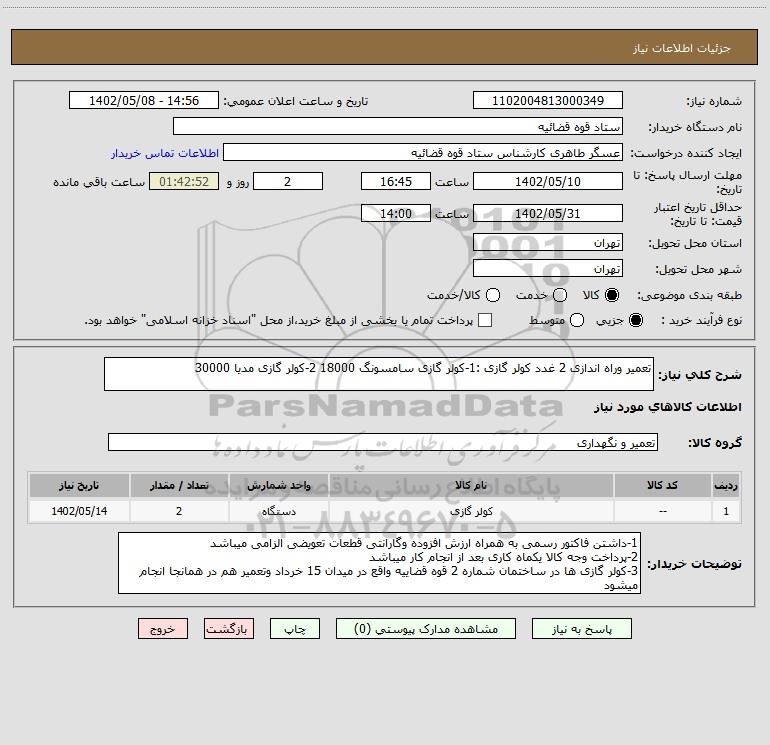
Task: Click the پاسخ به نیاز button
Action: 582,629
